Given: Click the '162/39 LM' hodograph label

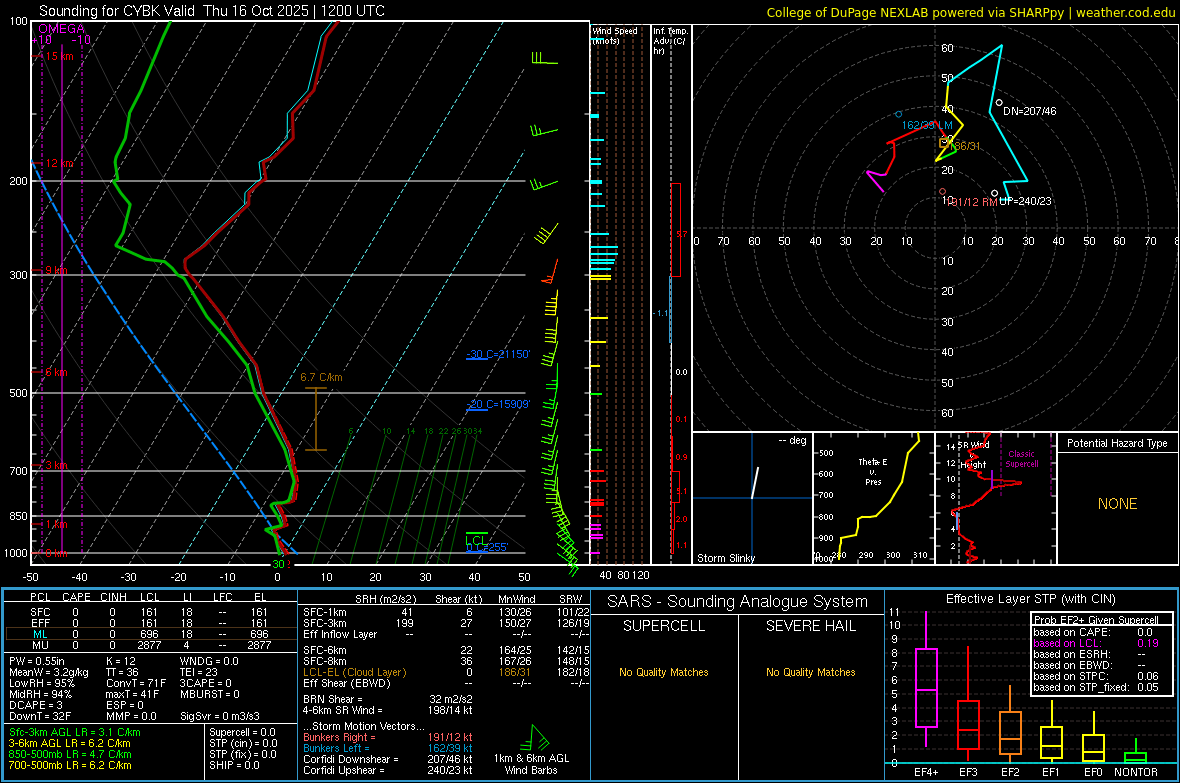Looking at the screenshot, I should pyautogui.click(x=927, y=125).
